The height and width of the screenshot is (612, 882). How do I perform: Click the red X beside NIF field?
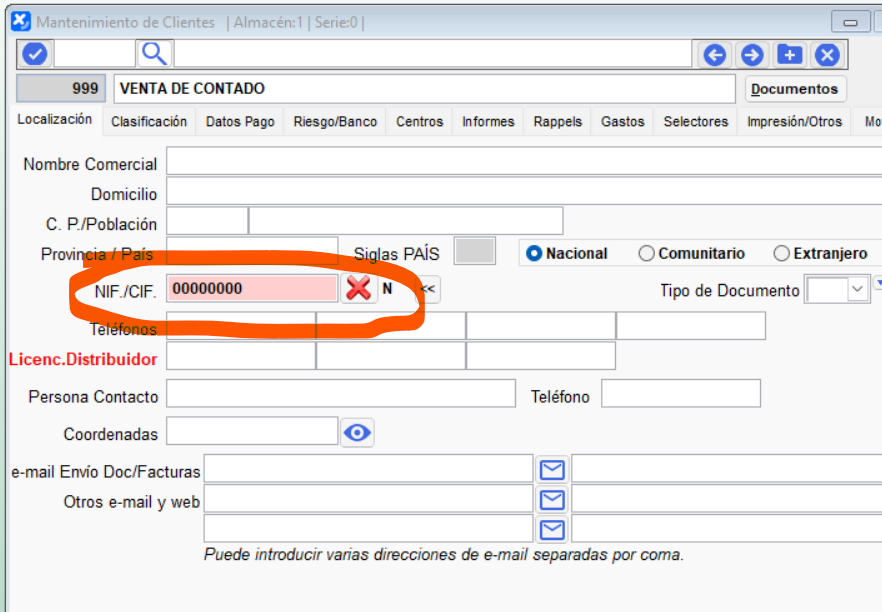[358, 289]
